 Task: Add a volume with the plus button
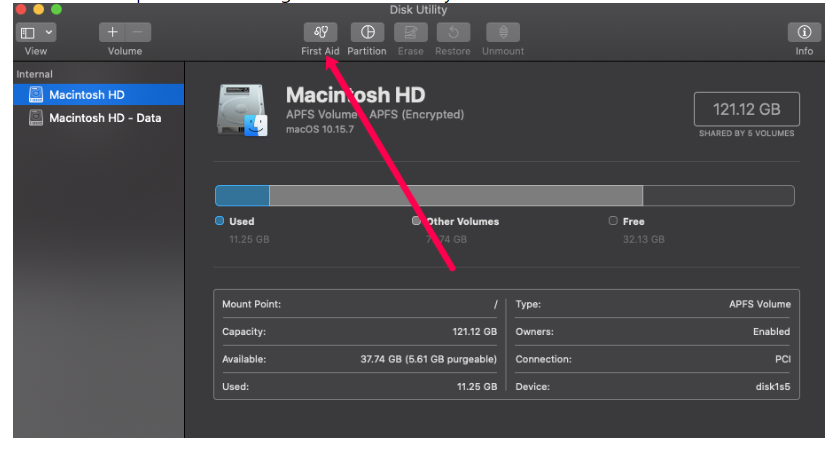(x=112, y=33)
